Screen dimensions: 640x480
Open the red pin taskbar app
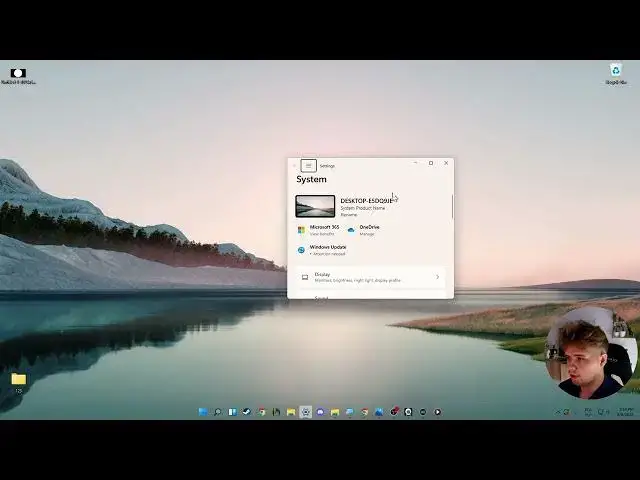[x=394, y=412]
